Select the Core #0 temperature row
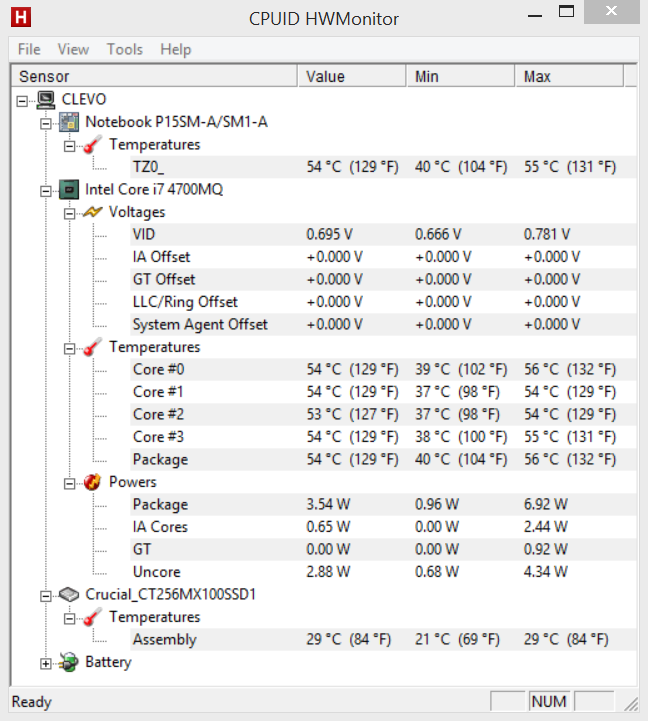 pyautogui.click(x=384, y=370)
